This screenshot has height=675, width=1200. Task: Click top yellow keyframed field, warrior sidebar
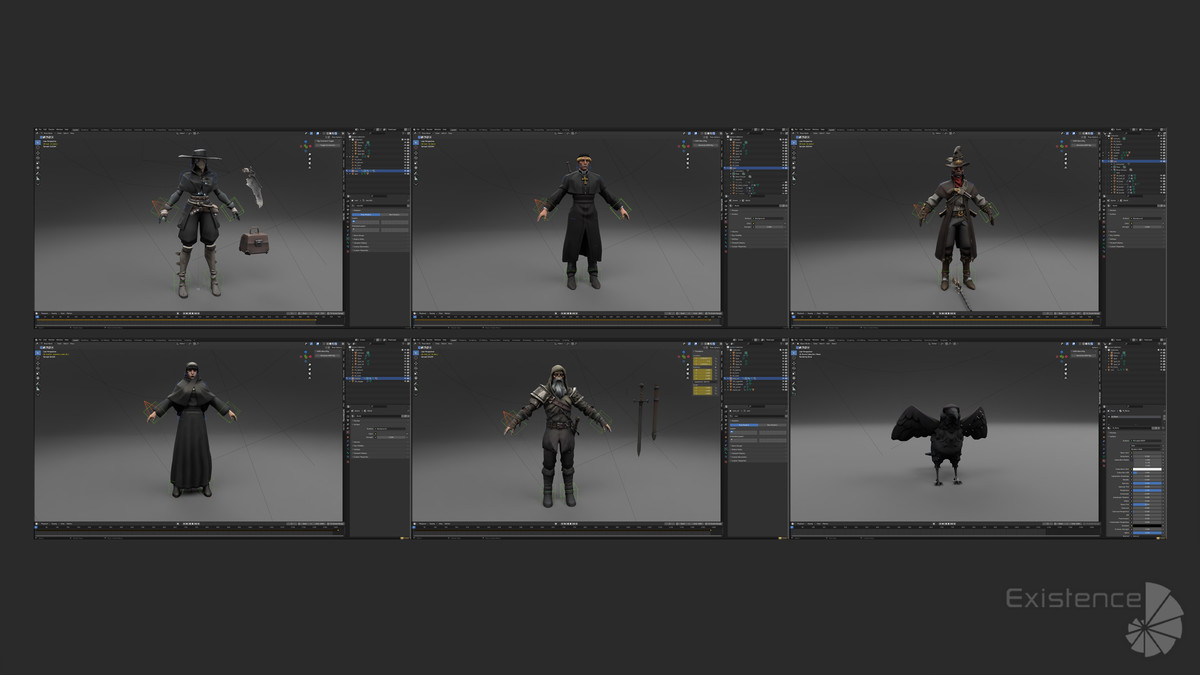point(702,359)
